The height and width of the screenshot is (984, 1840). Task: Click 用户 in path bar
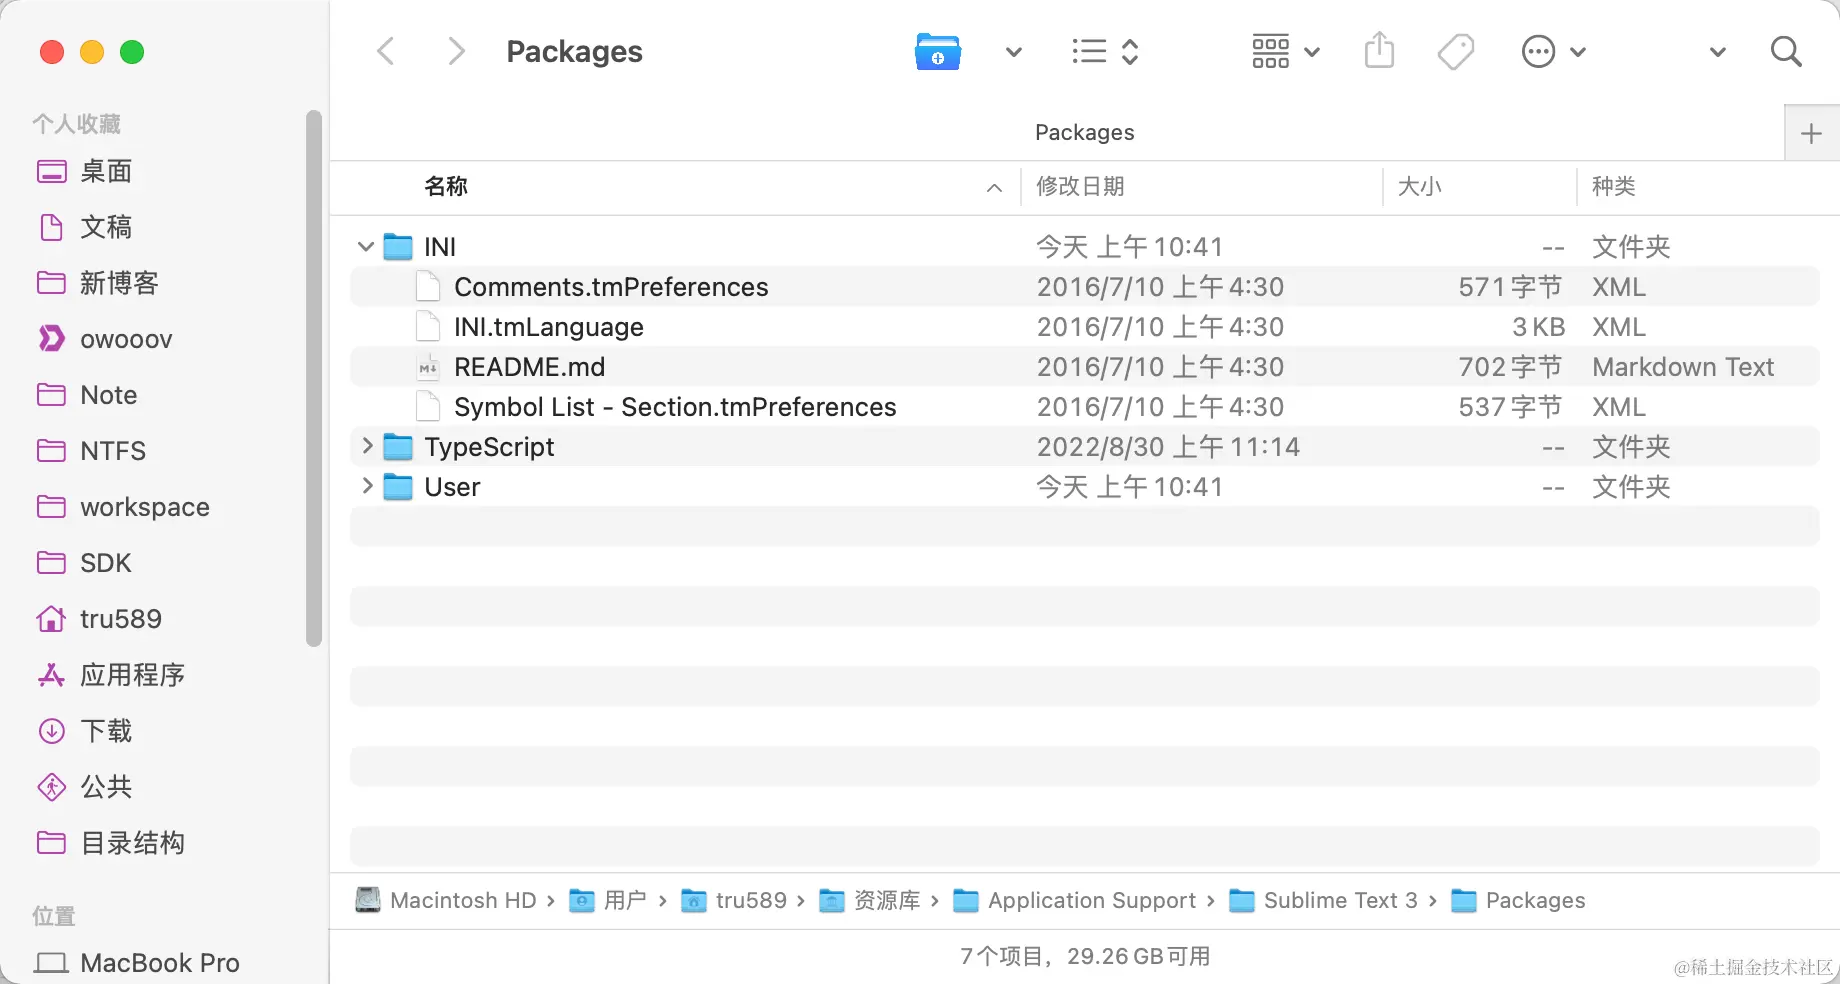[x=608, y=900]
